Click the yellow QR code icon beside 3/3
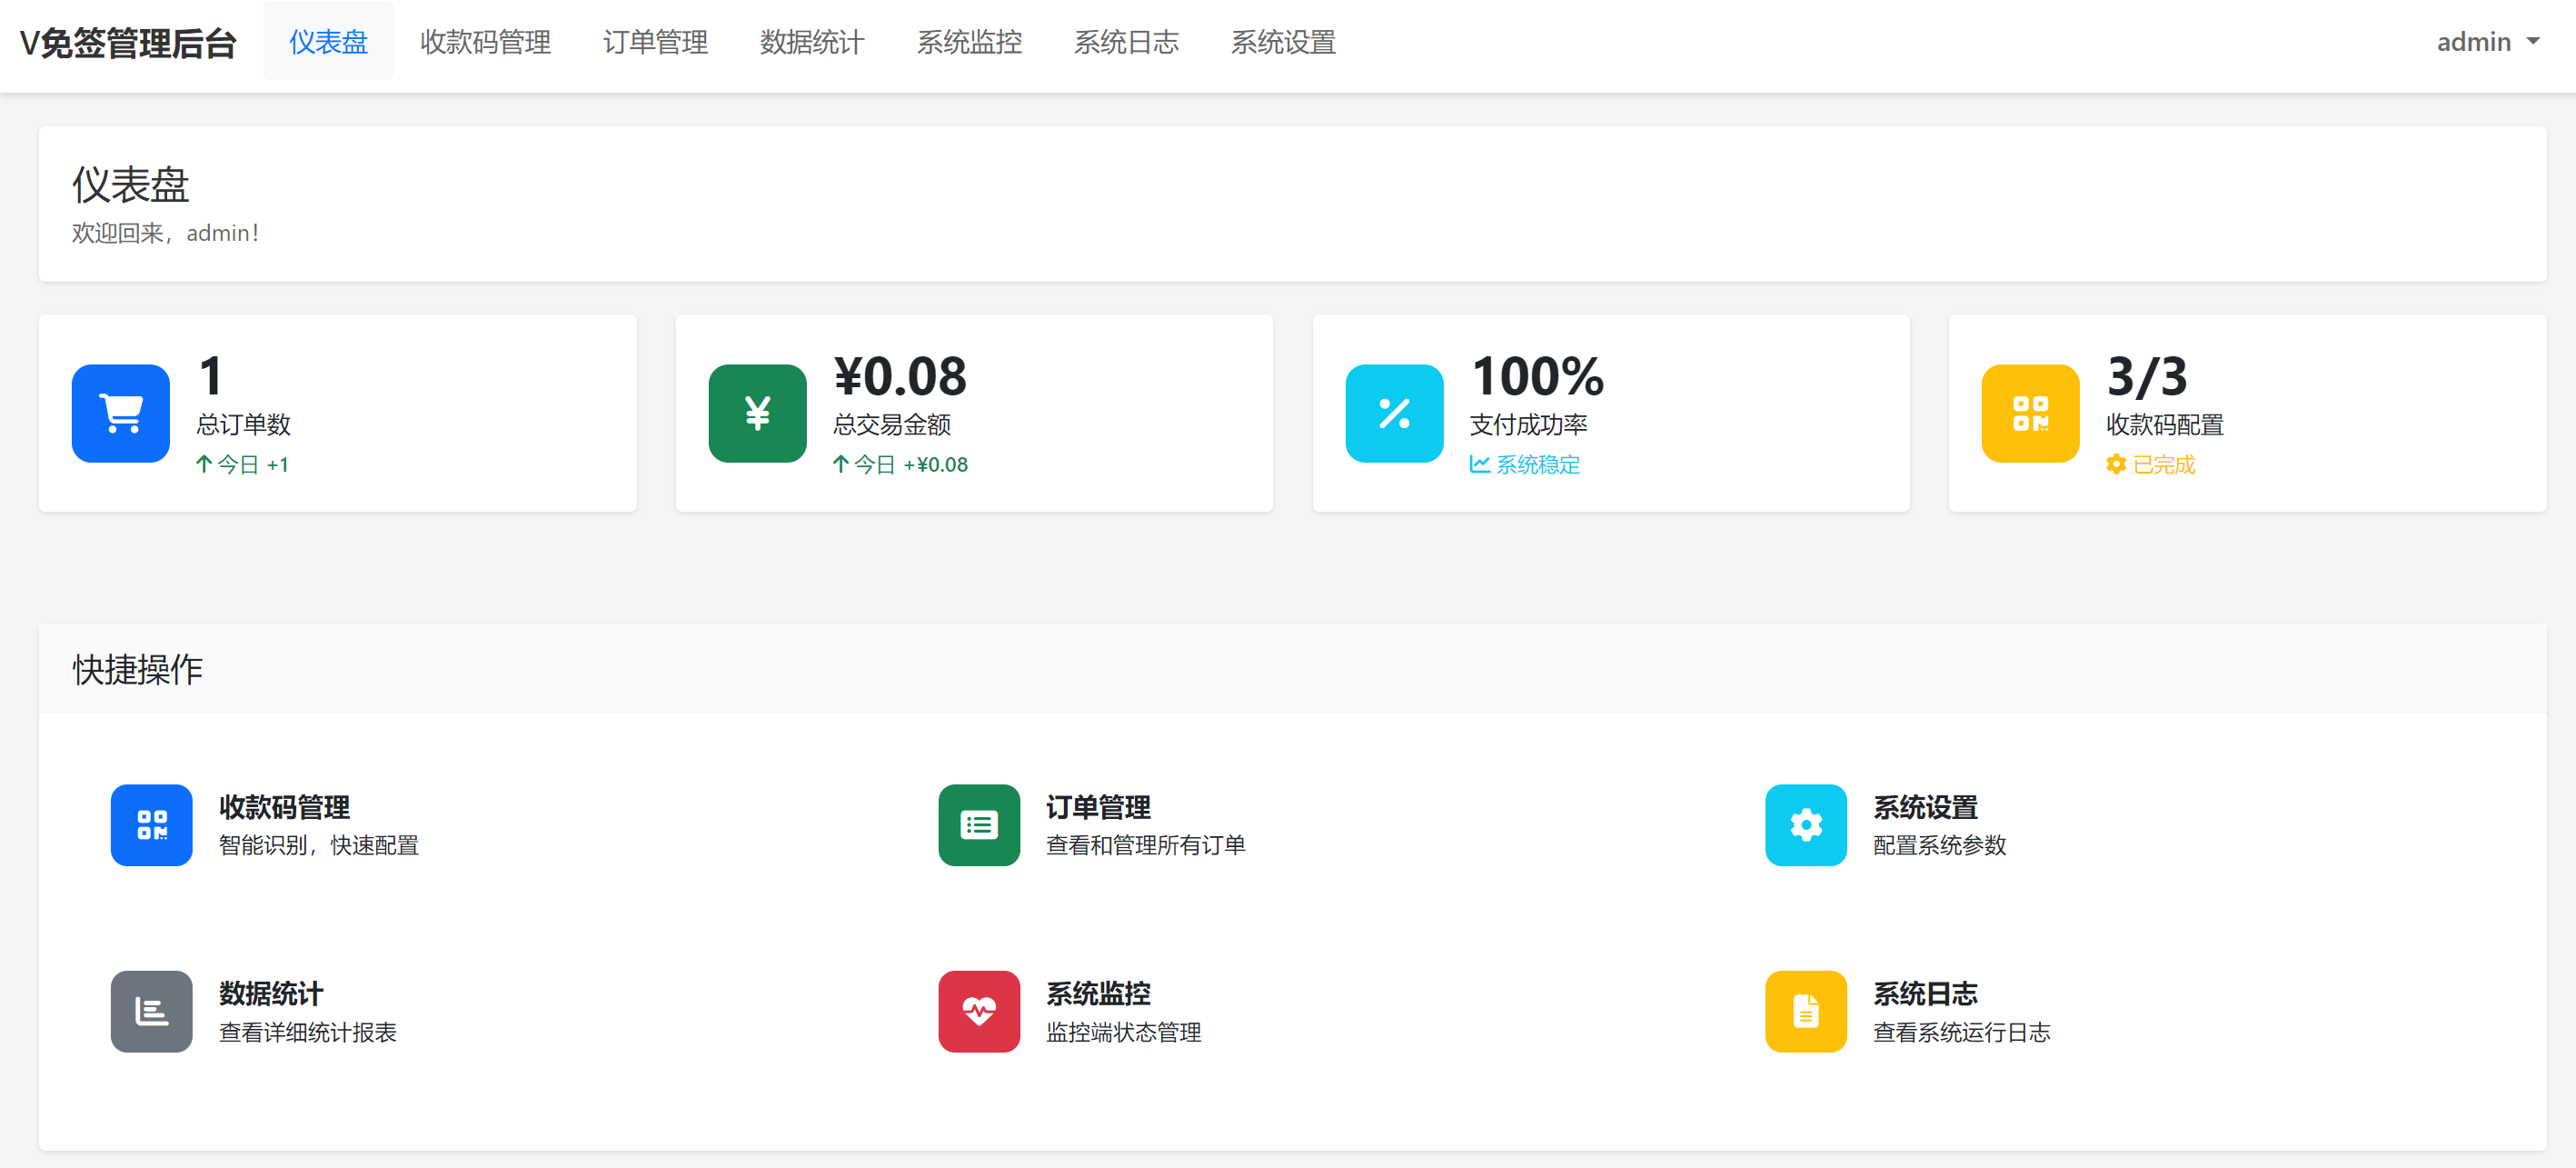This screenshot has height=1168, width=2576. tap(2030, 413)
